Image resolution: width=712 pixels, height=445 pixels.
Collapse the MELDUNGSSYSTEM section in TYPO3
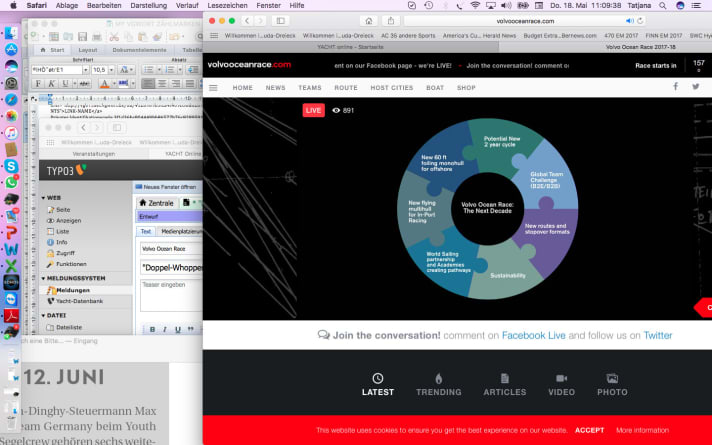coord(43,278)
